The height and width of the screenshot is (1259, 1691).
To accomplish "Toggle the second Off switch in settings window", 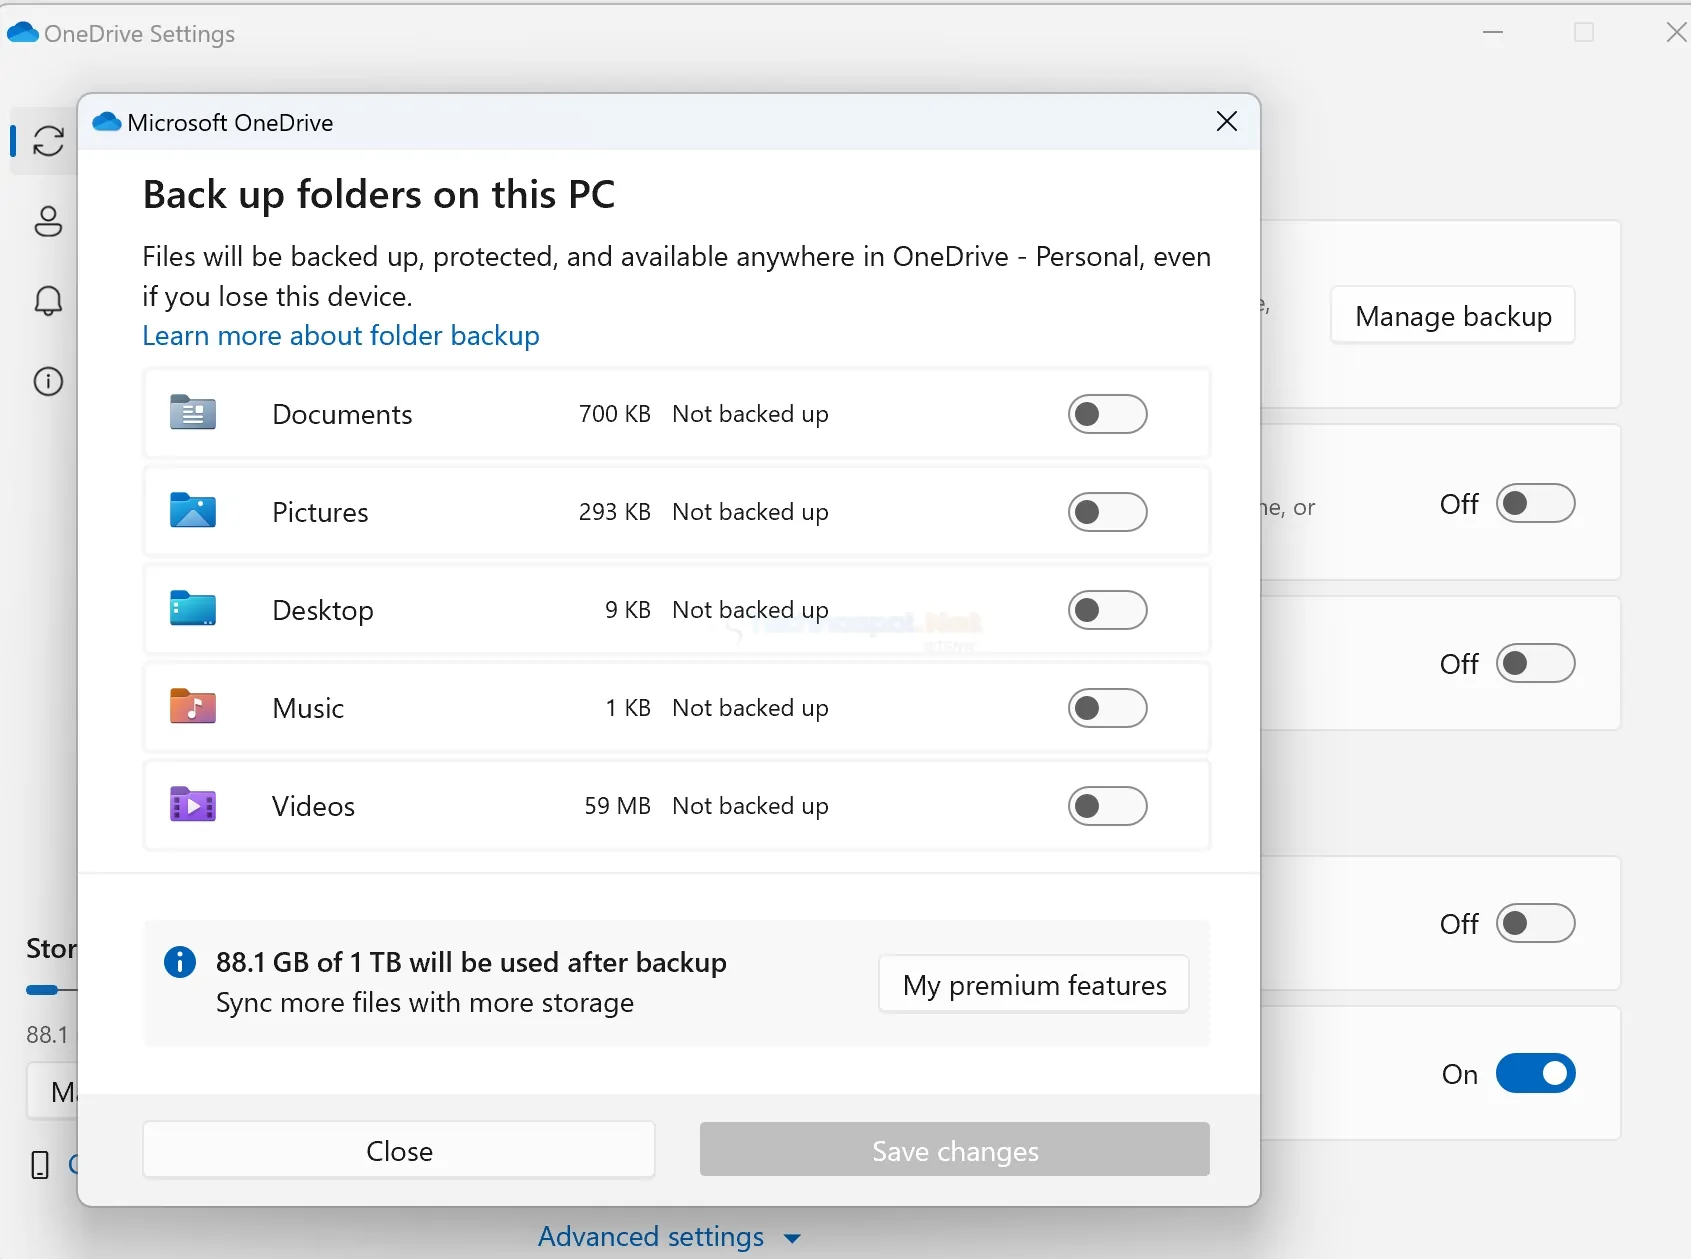I will click(x=1536, y=663).
